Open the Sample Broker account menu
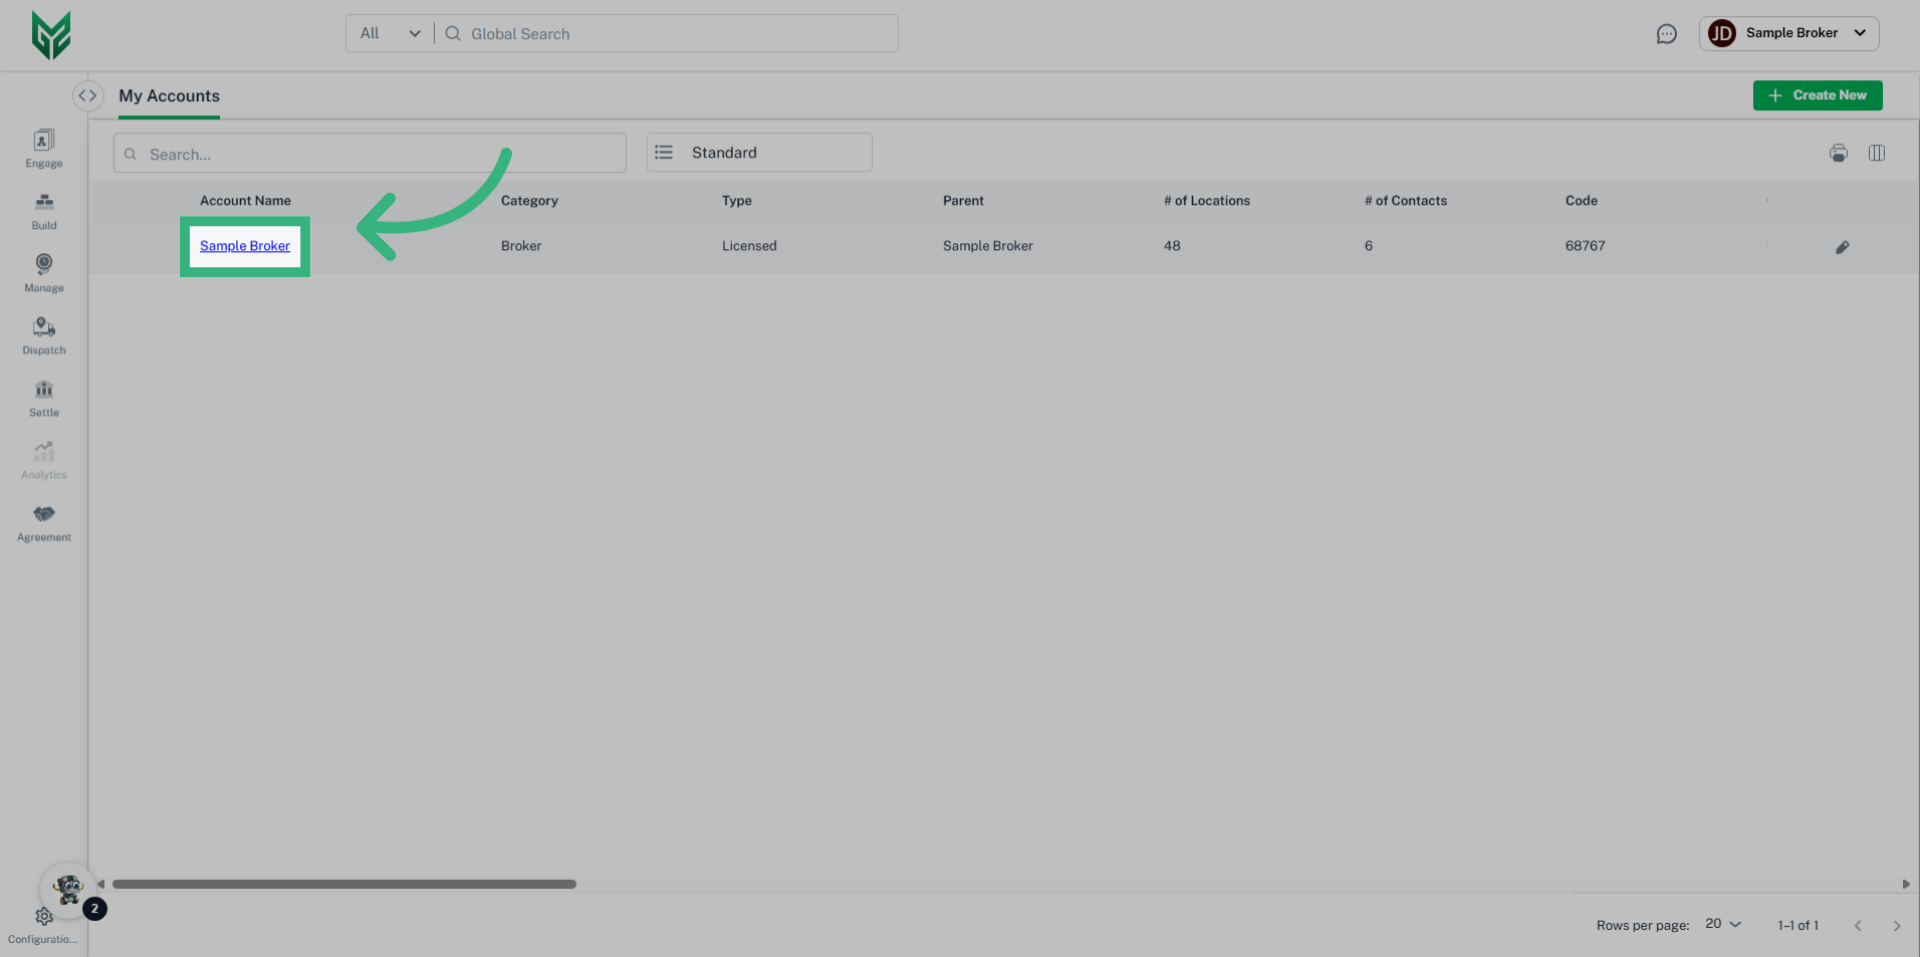 click(1789, 33)
